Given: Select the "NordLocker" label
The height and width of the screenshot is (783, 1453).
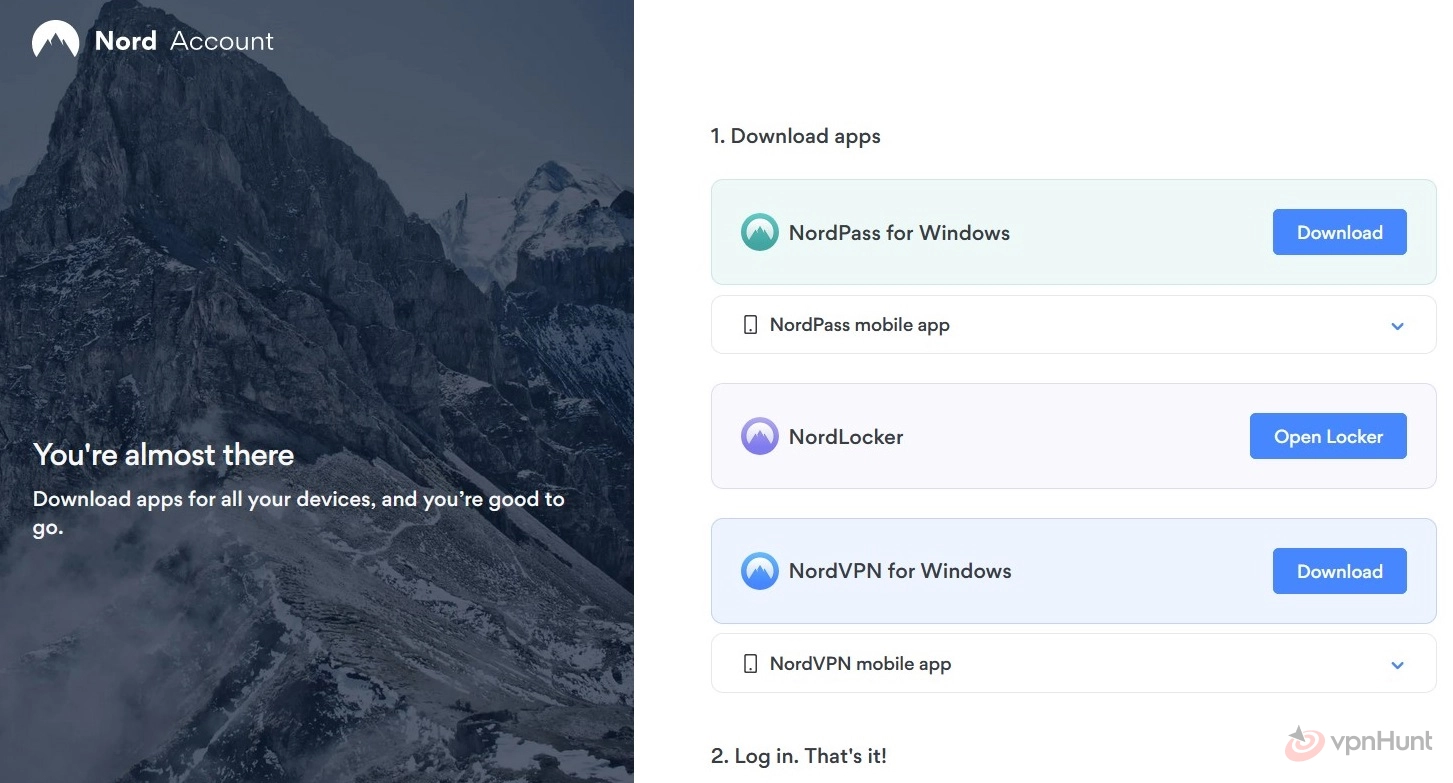Looking at the screenshot, I should tap(846, 437).
